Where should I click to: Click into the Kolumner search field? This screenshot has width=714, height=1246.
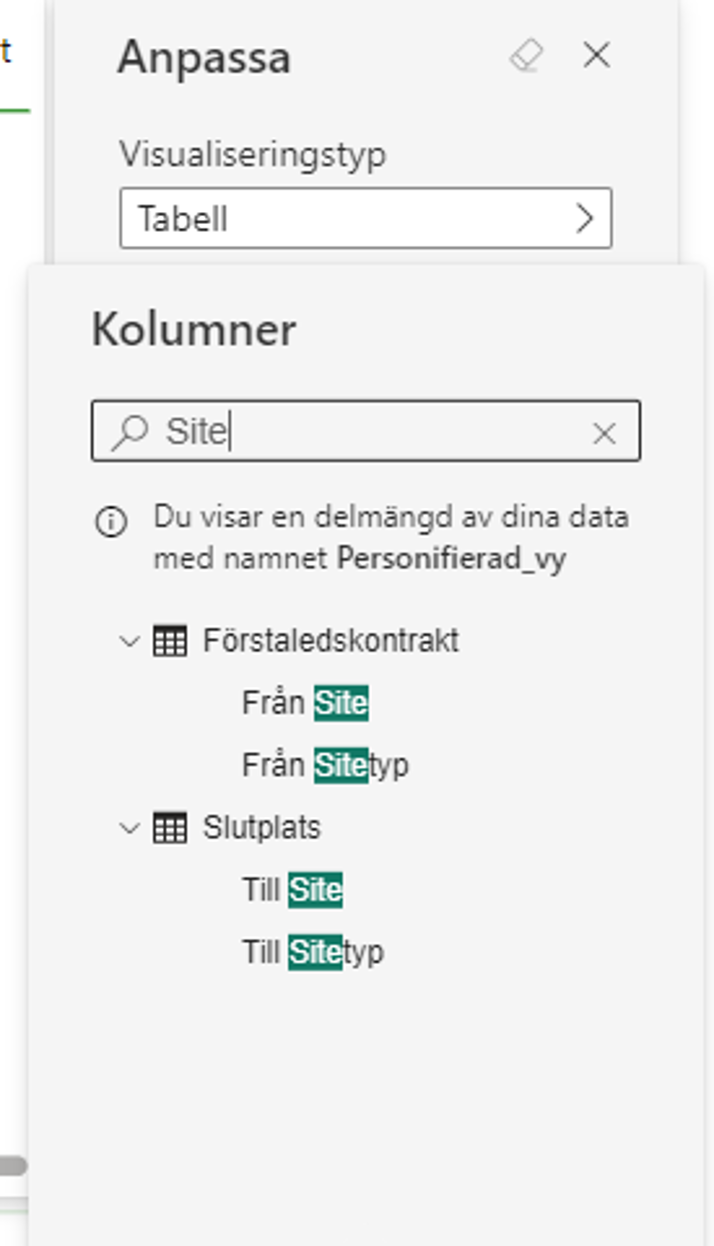pyautogui.click(x=366, y=431)
